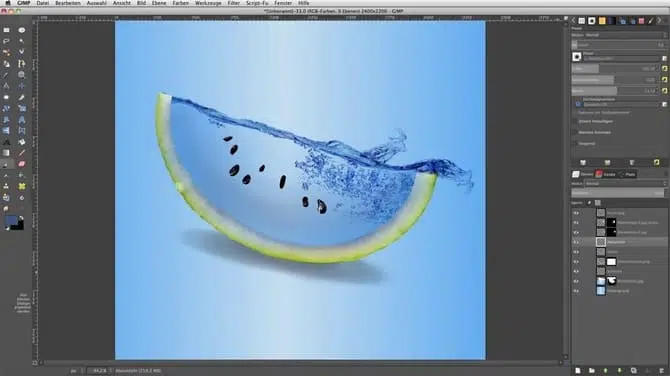This screenshot has height=376, width=670.
Task: Enable the Zittern hinzufügen checkbox
Action: [575, 121]
